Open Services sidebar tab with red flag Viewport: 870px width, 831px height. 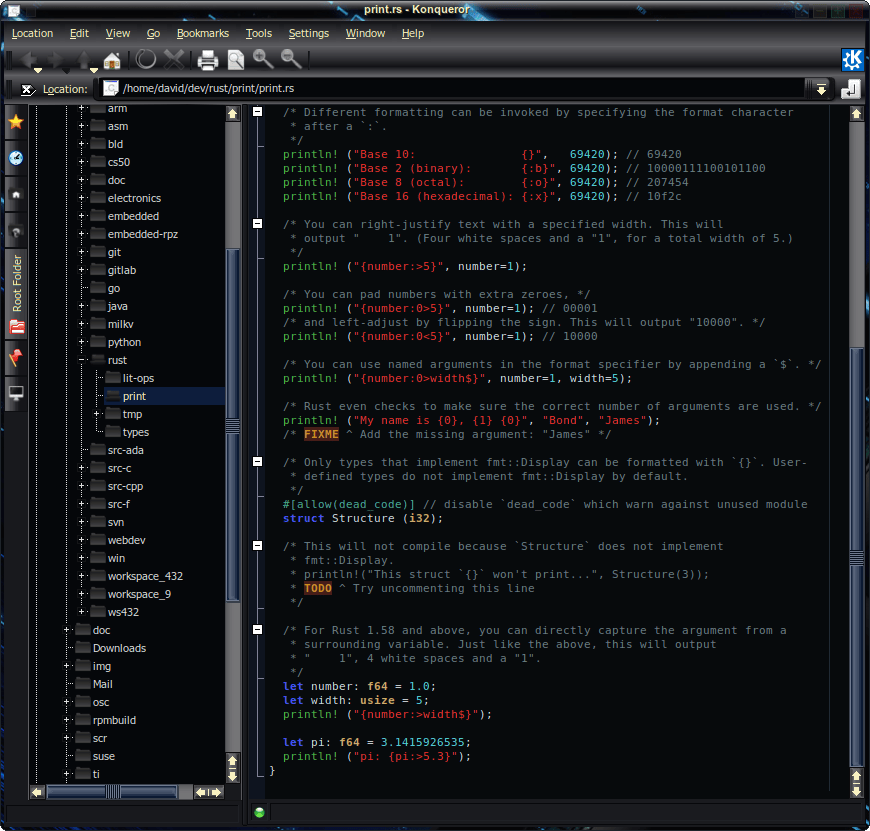pyautogui.click(x=16, y=357)
